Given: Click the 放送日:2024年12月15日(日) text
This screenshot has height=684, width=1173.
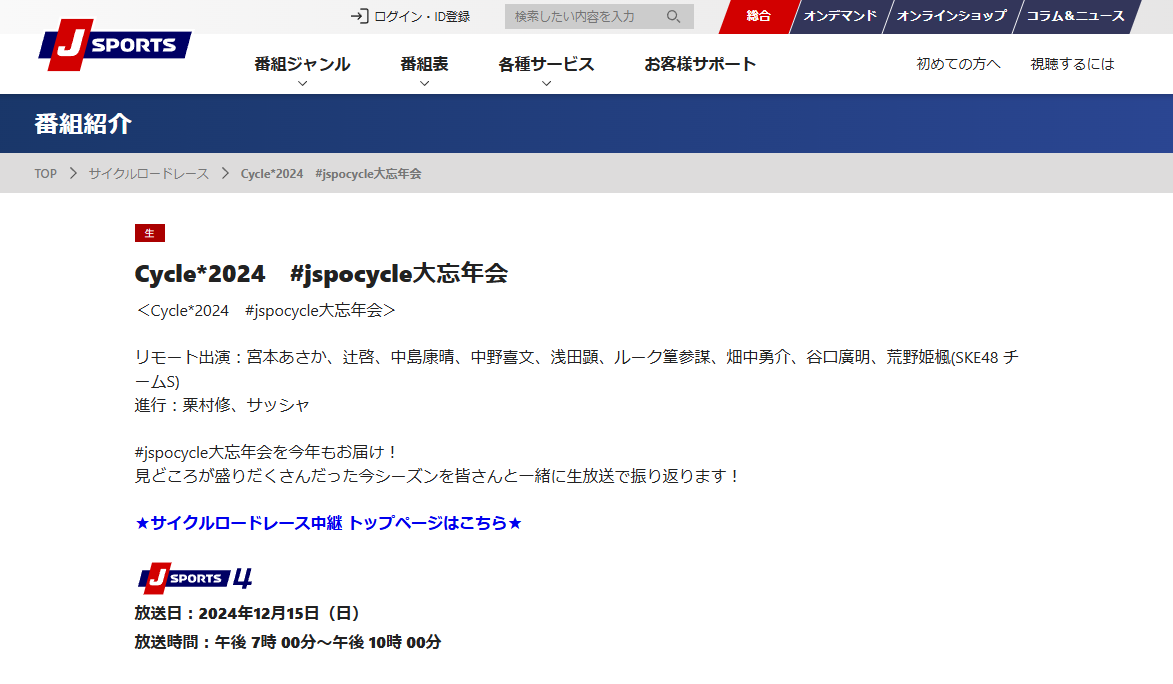Looking at the screenshot, I should pos(248,614).
